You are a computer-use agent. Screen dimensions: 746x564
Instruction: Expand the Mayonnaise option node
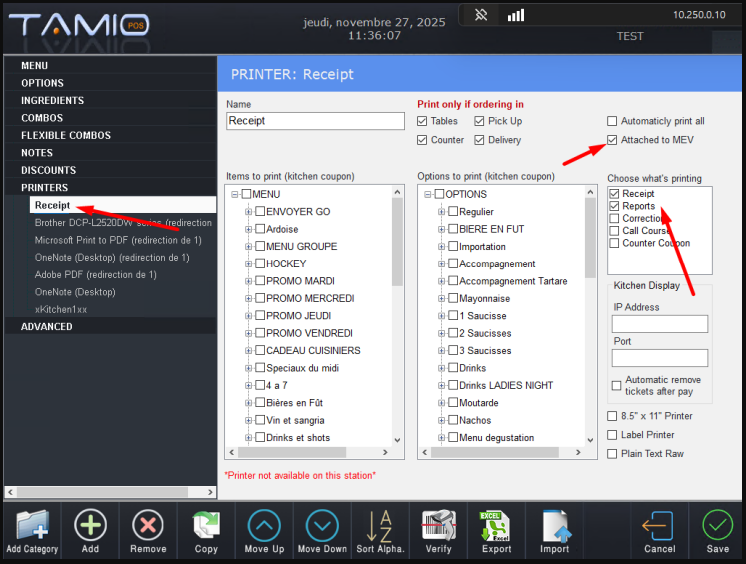click(442, 299)
